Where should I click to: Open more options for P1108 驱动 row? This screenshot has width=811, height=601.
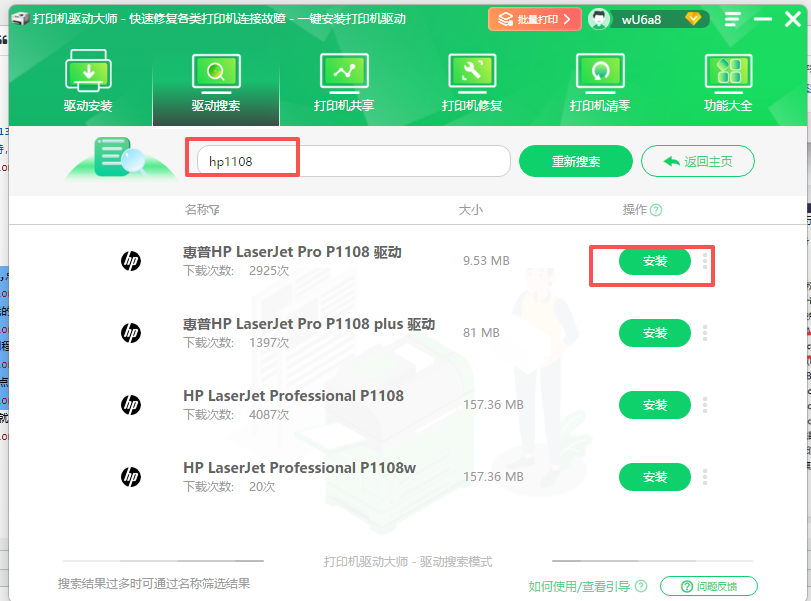(704, 261)
